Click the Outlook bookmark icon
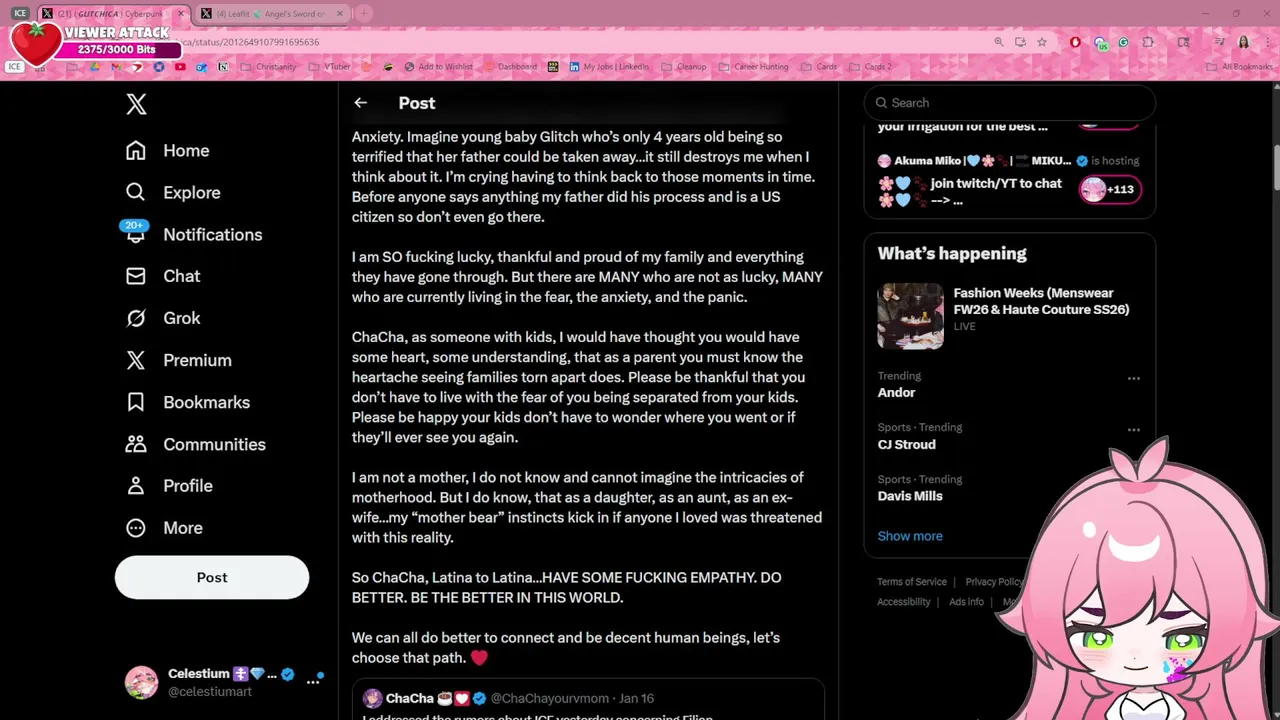The width and height of the screenshot is (1280, 720). click(x=201, y=67)
